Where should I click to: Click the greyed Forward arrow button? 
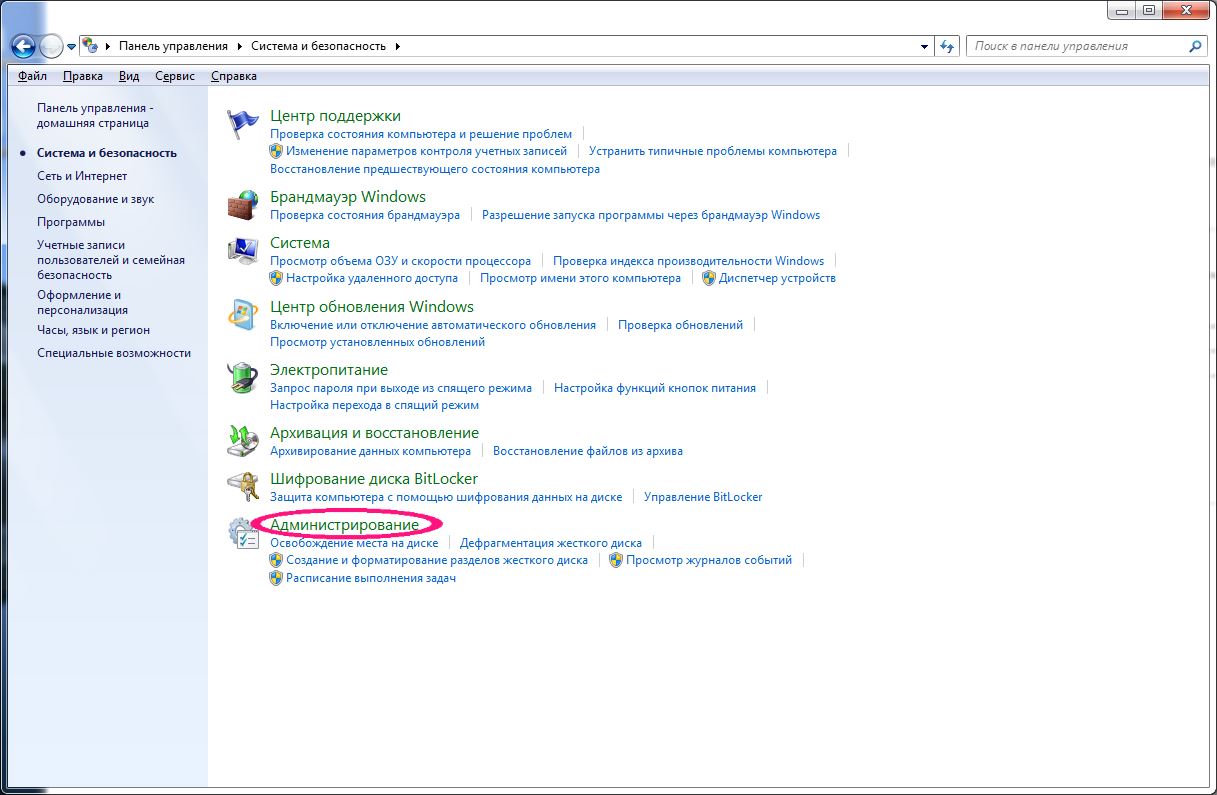(x=50, y=46)
